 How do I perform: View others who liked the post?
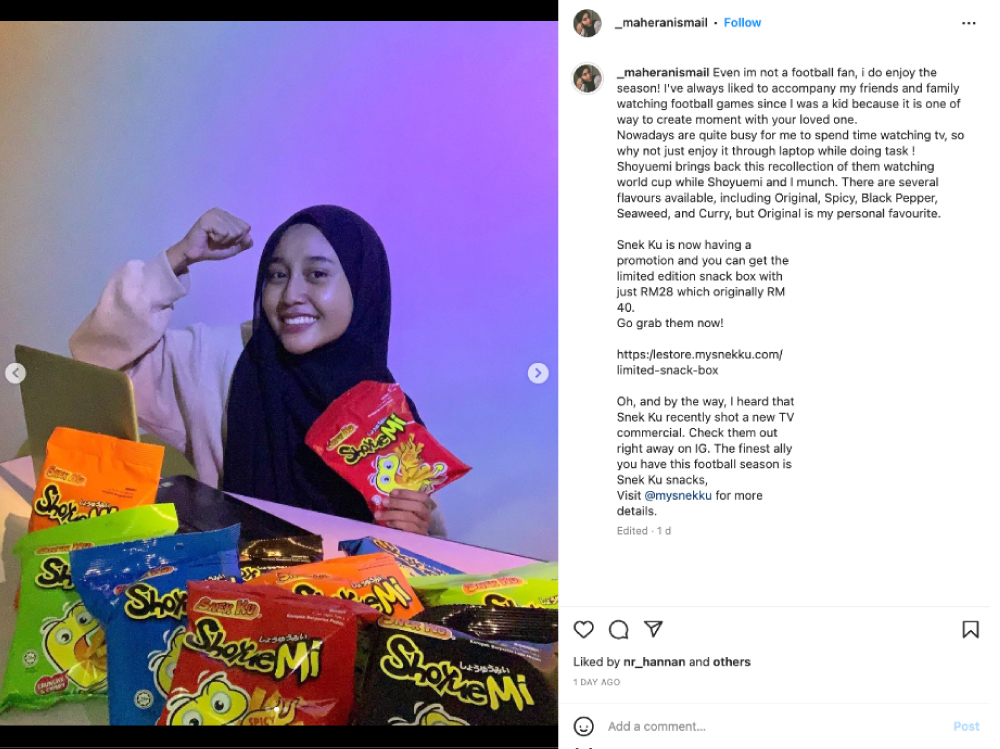pos(732,662)
